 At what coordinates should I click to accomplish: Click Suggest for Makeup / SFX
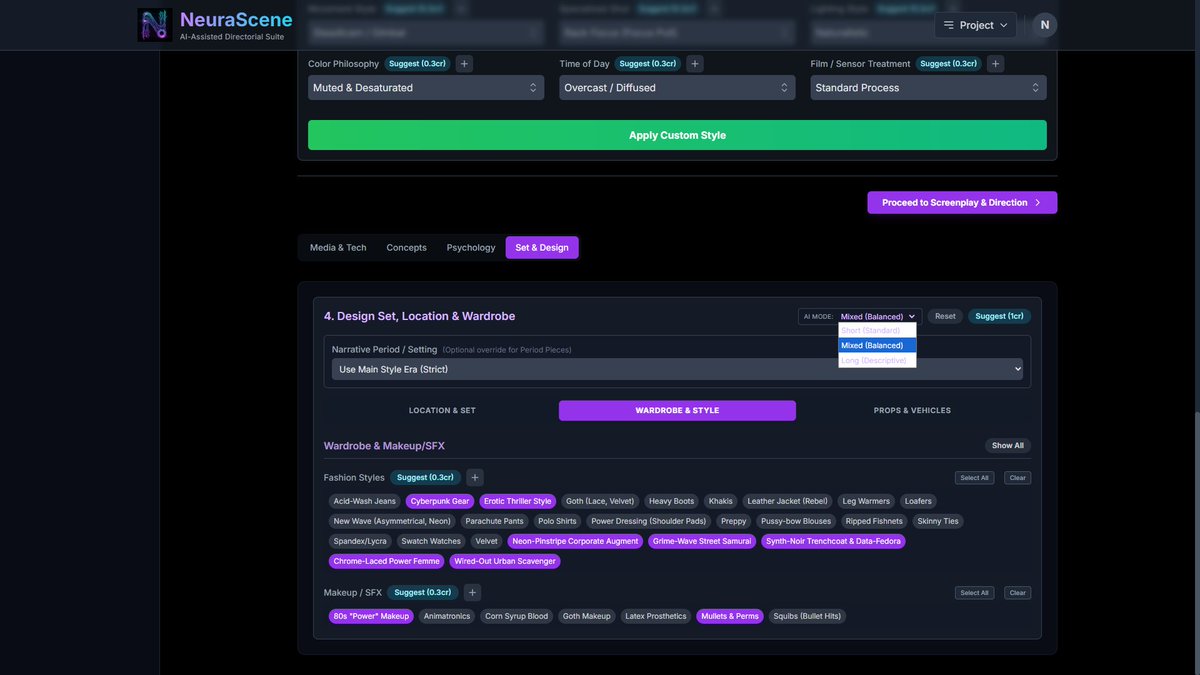click(x=424, y=593)
